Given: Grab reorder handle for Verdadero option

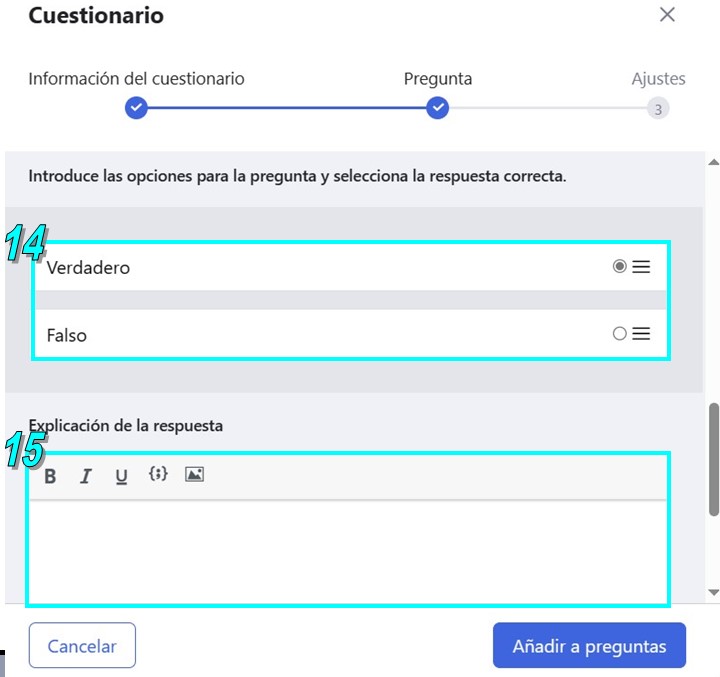Looking at the screenshot, I should (641, 267).
